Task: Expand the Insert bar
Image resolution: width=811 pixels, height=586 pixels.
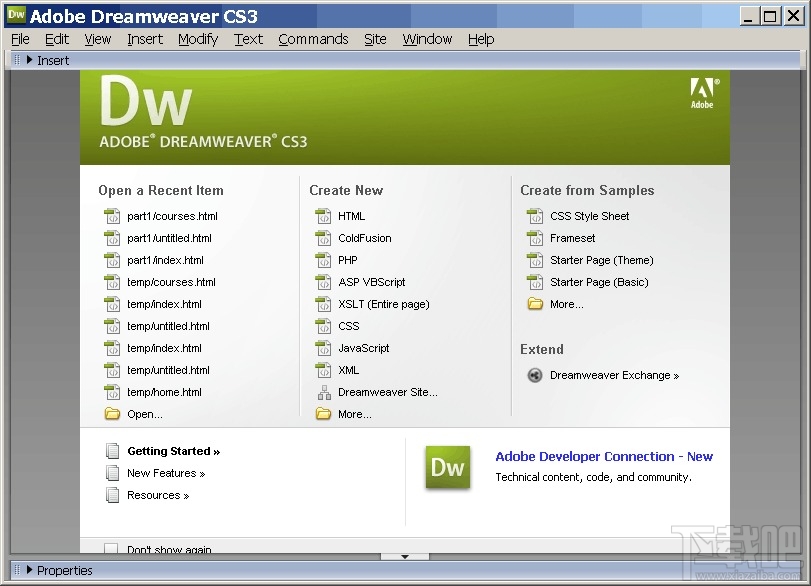Action: click(x=31, y=60)
